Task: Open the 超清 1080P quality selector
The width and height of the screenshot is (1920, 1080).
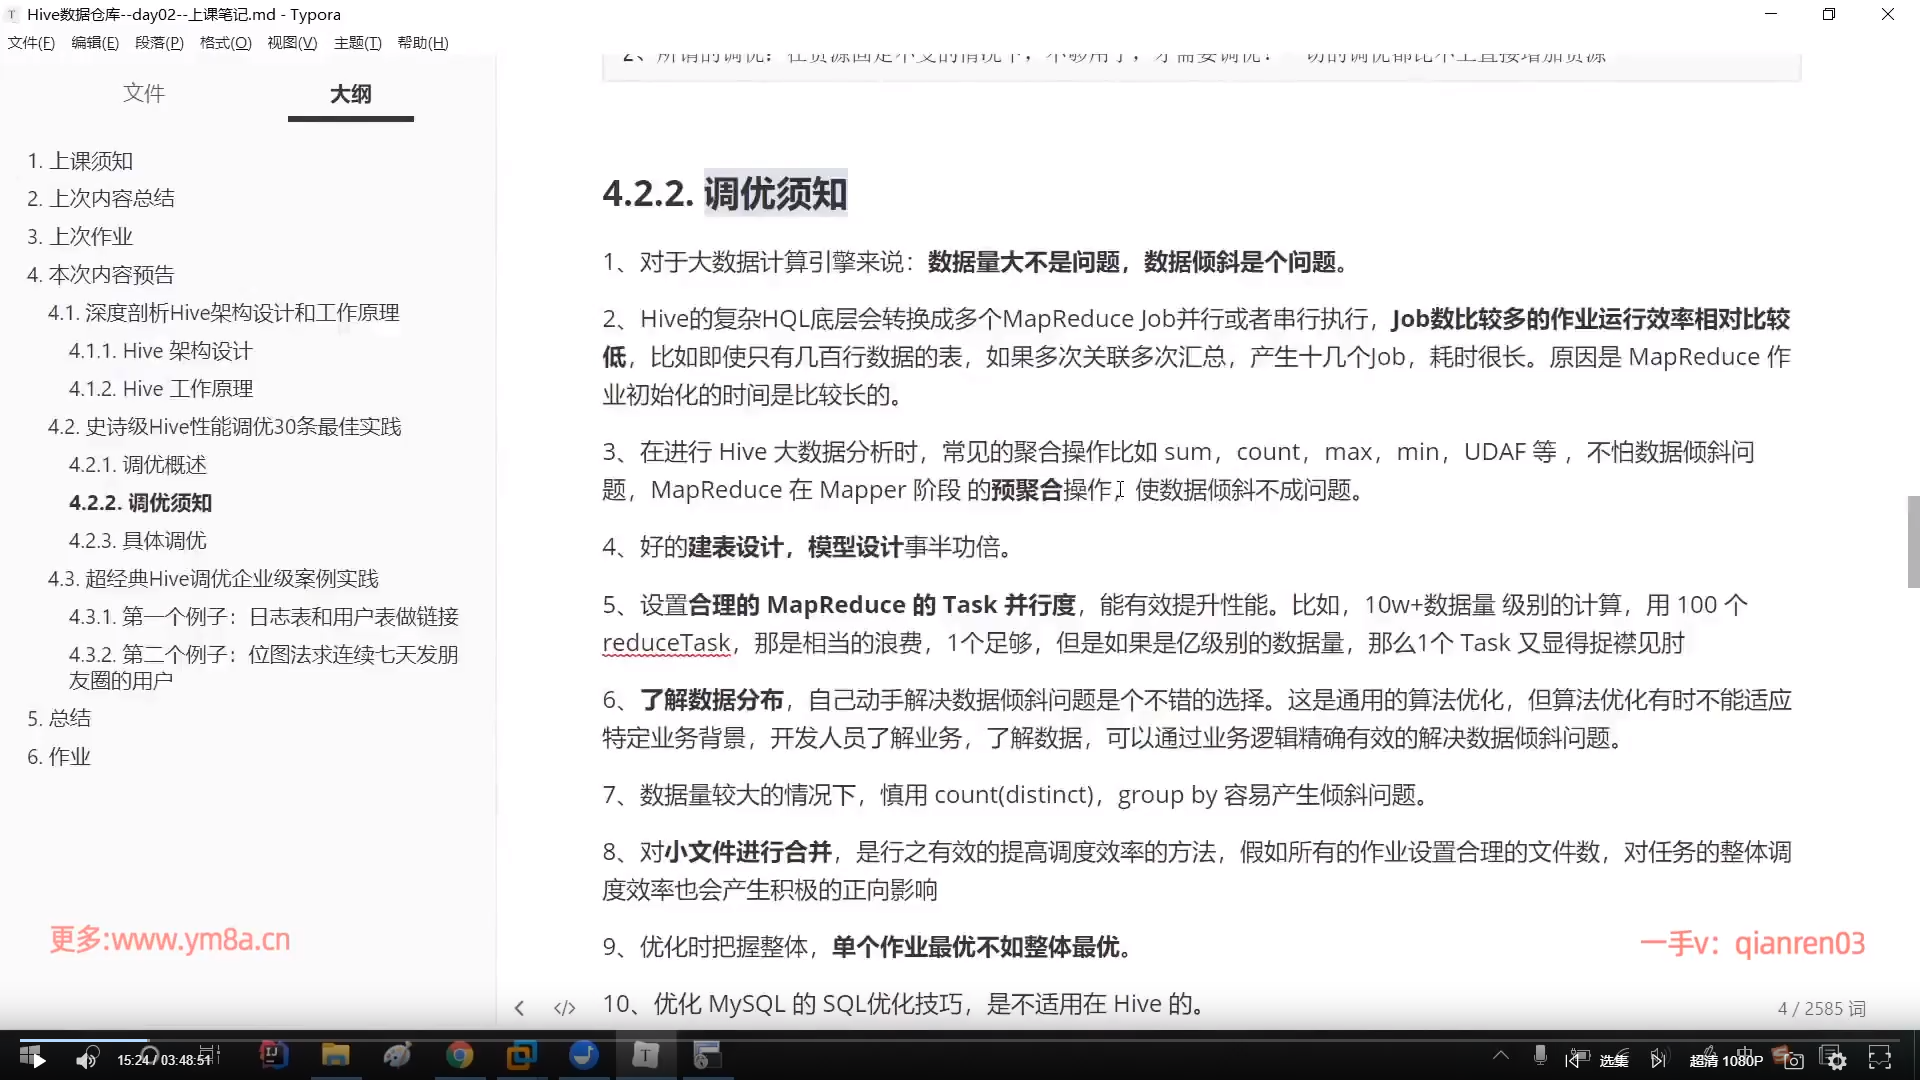Action: [x=1725, y=1060]
